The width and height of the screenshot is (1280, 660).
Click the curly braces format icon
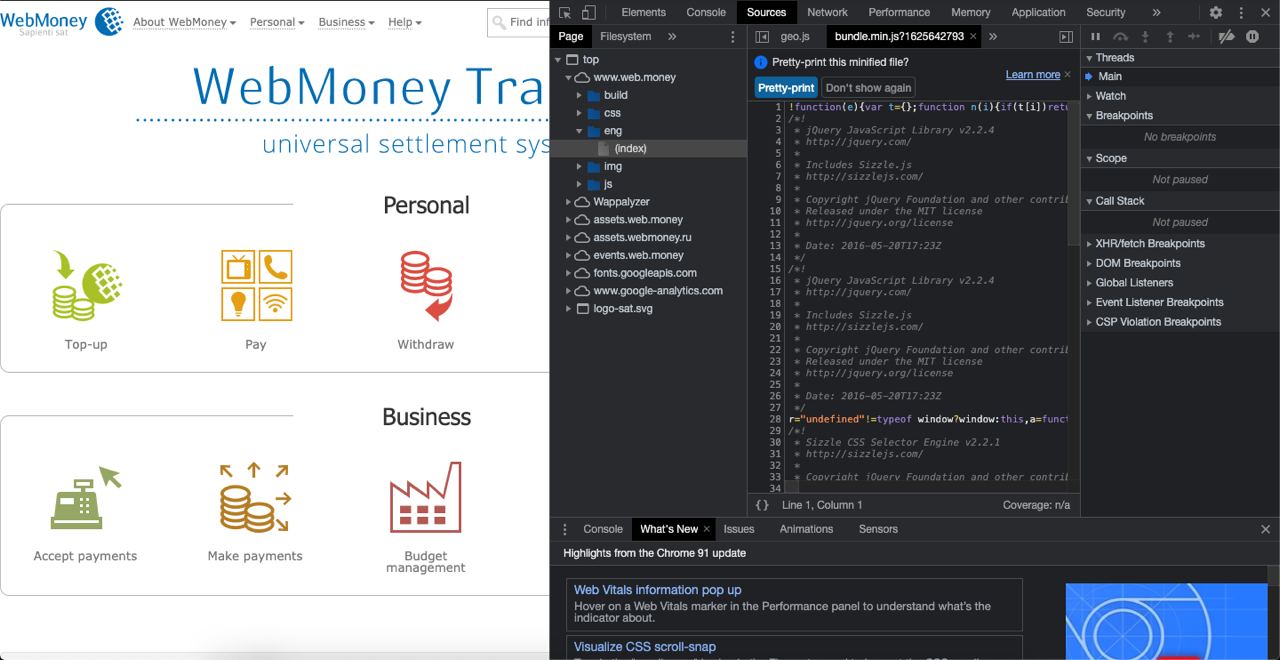pyautogui.click(x=762, y=505)
